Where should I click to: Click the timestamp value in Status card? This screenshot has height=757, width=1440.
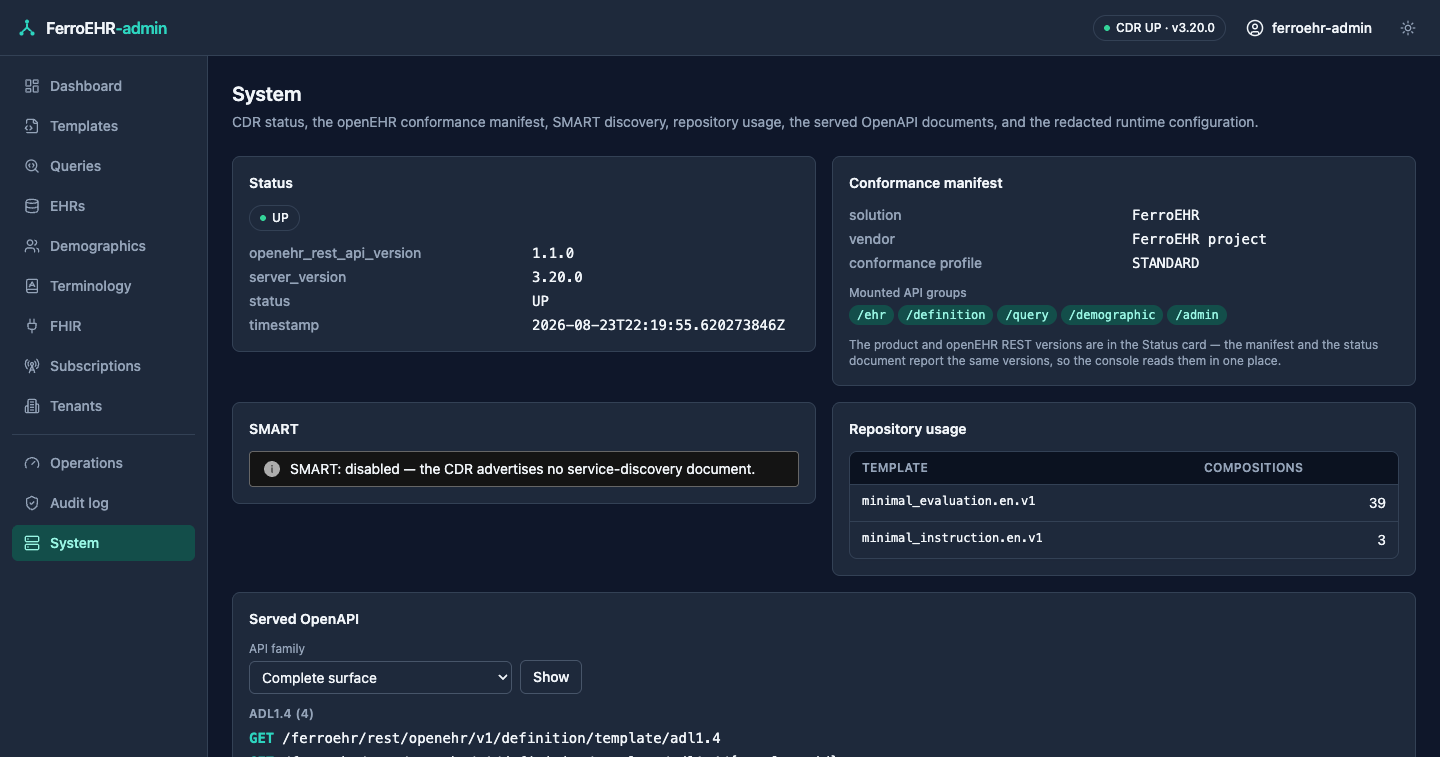pos(658,325)
